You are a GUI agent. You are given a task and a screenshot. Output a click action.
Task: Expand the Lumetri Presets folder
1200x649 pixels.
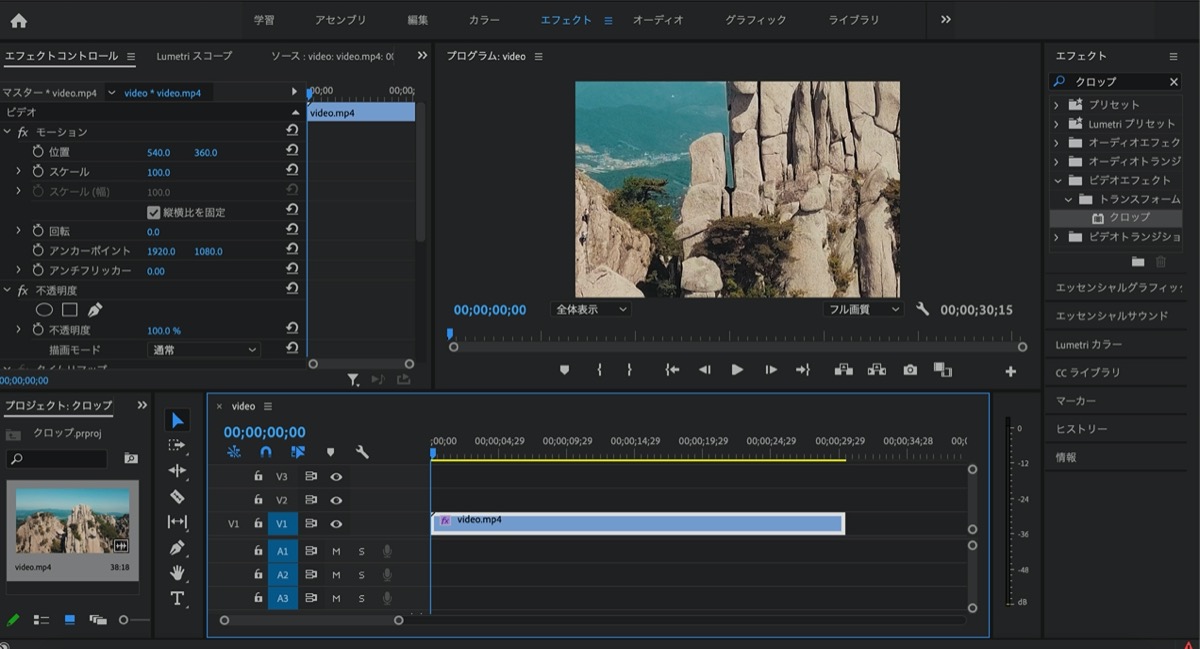click(x=1056, y=124)
